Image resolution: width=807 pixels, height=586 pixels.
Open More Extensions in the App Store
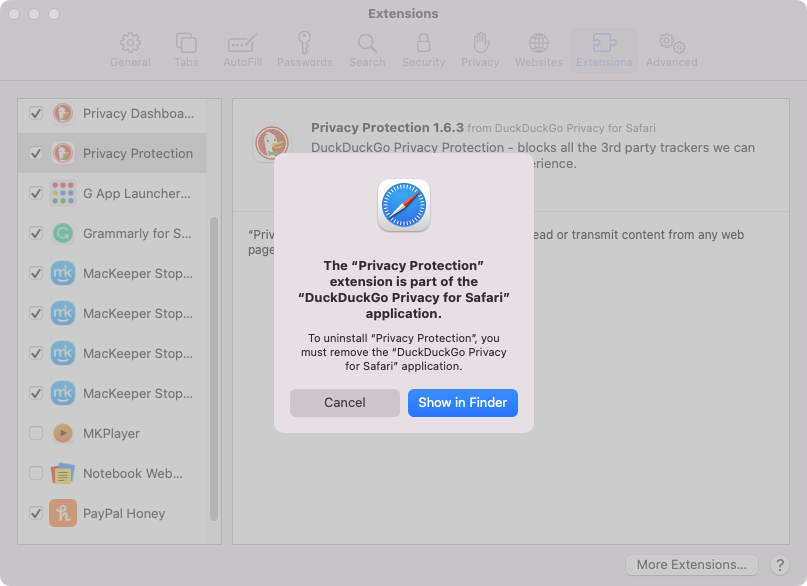click(691, 564)
